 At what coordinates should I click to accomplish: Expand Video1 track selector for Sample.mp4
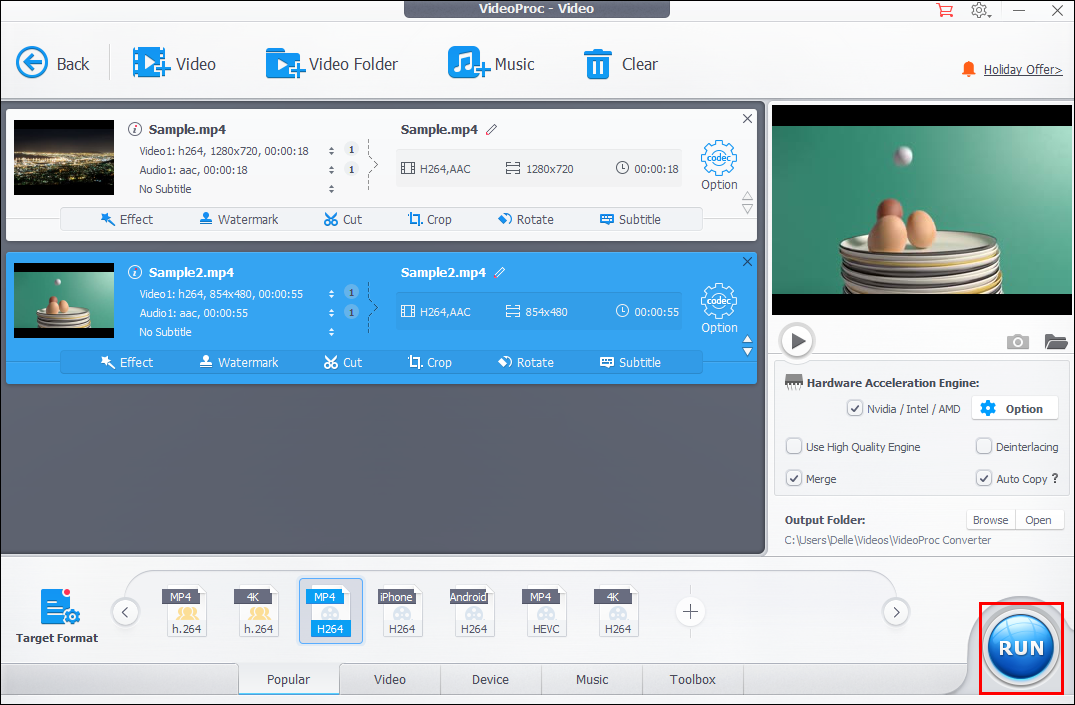point(331,151)
